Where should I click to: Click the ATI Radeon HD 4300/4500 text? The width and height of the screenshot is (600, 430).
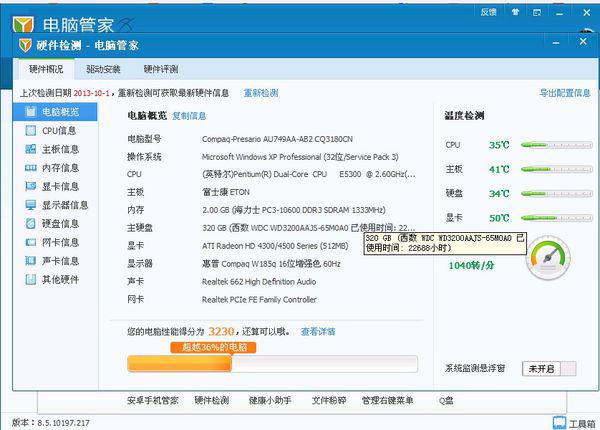[x=275, y=246]
